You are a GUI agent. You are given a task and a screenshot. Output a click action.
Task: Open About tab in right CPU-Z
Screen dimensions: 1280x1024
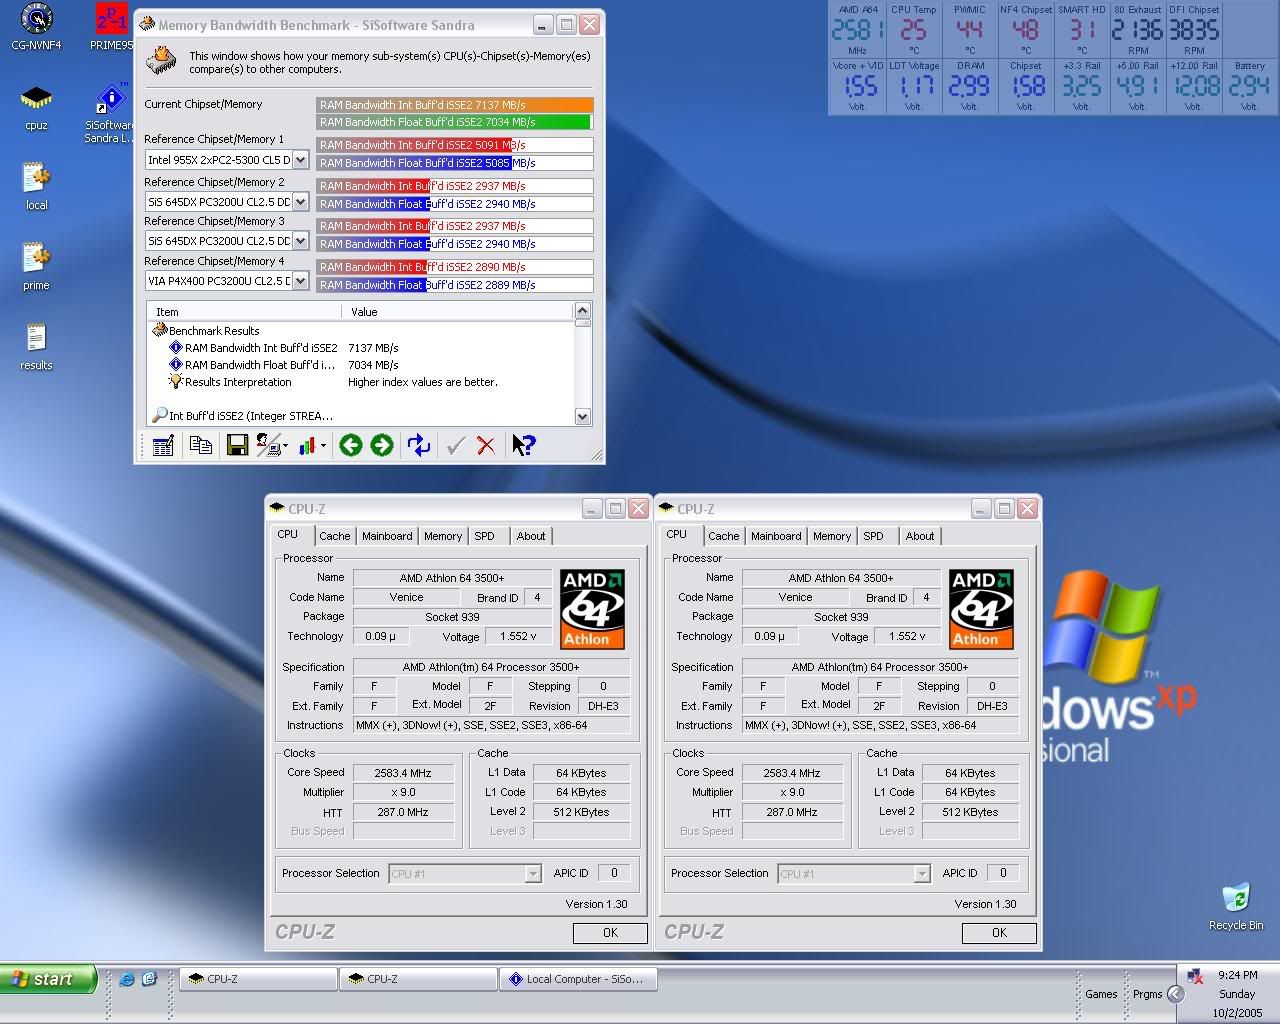920,536
